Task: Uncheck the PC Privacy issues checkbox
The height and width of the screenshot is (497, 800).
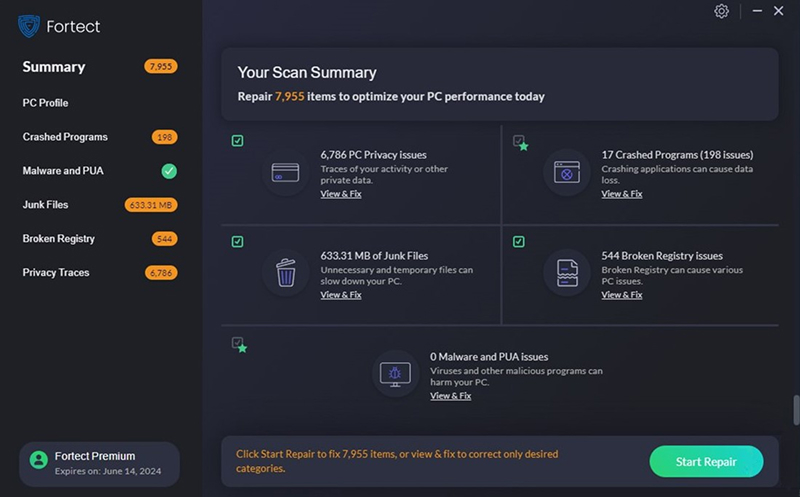Action: 237,140
